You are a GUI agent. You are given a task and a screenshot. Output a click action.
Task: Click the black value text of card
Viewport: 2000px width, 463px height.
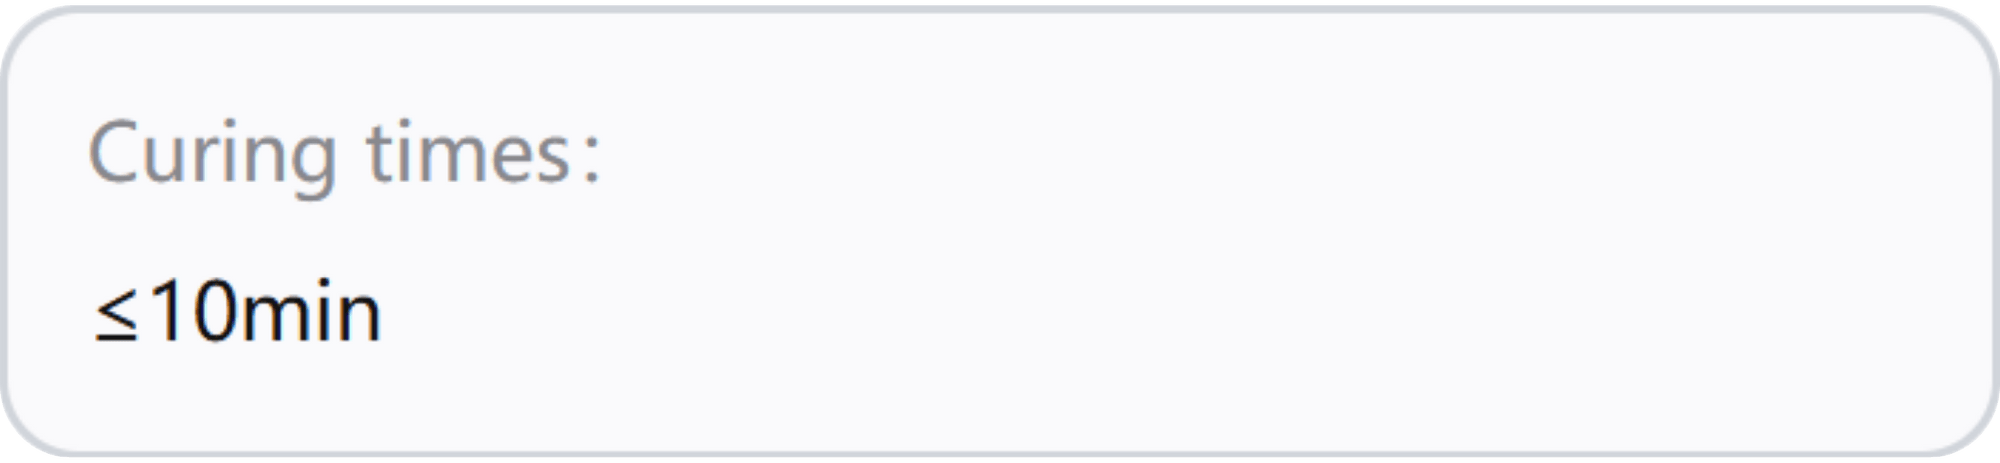point(237,313)
